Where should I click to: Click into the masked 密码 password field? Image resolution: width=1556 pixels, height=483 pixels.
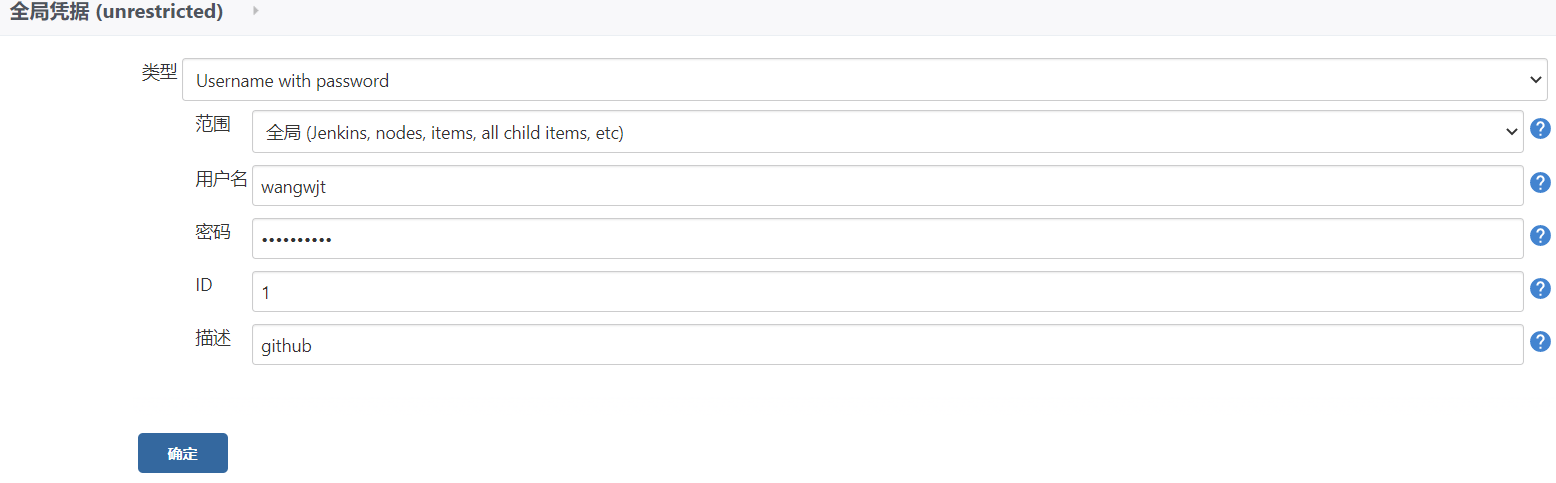click(x=888, y=238)
